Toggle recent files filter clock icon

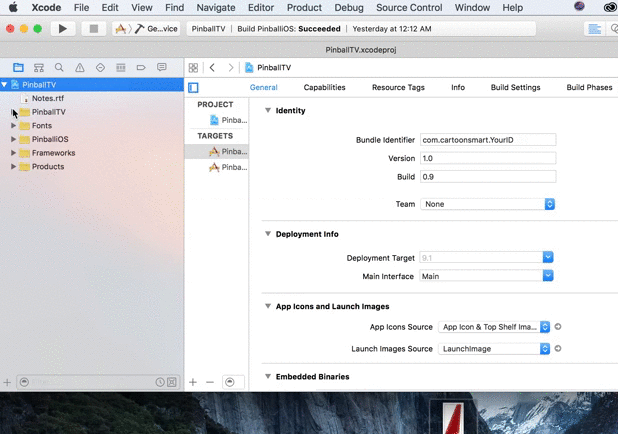(160, 382)
